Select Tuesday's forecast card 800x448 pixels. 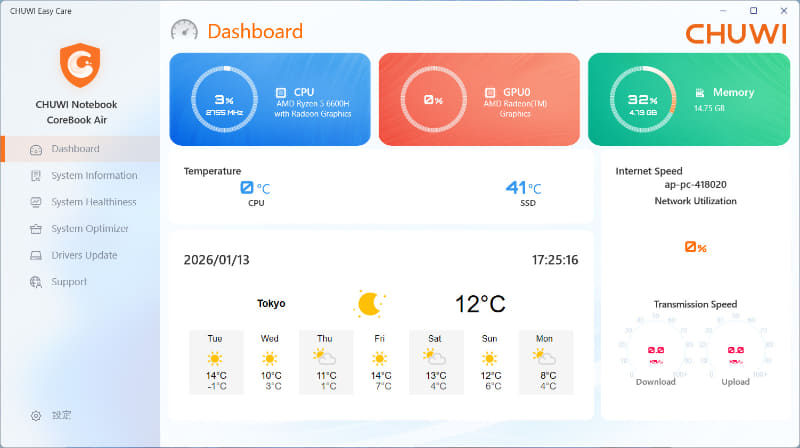pos(216,363)
